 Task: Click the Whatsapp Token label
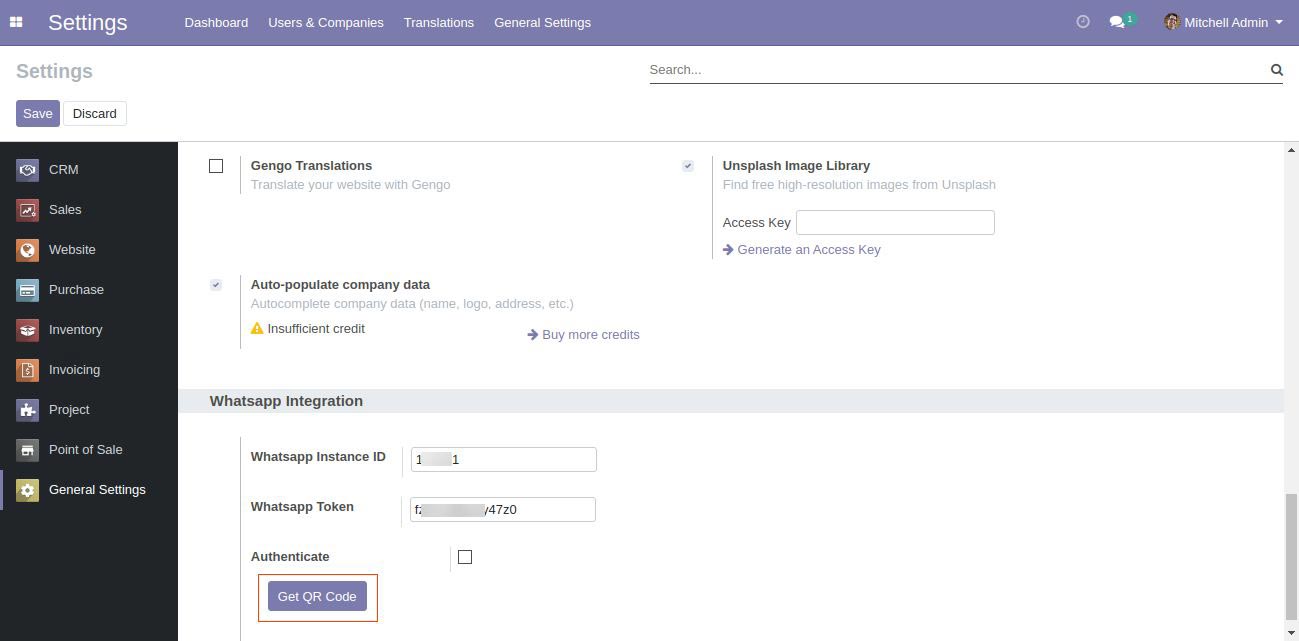pos(302,507)
